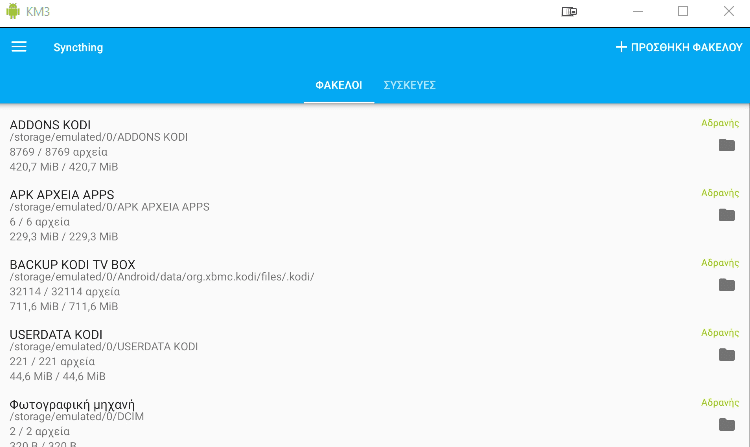Click the device display icon in title bar
This screenshot has height=447, width=750.
[569, 11]
